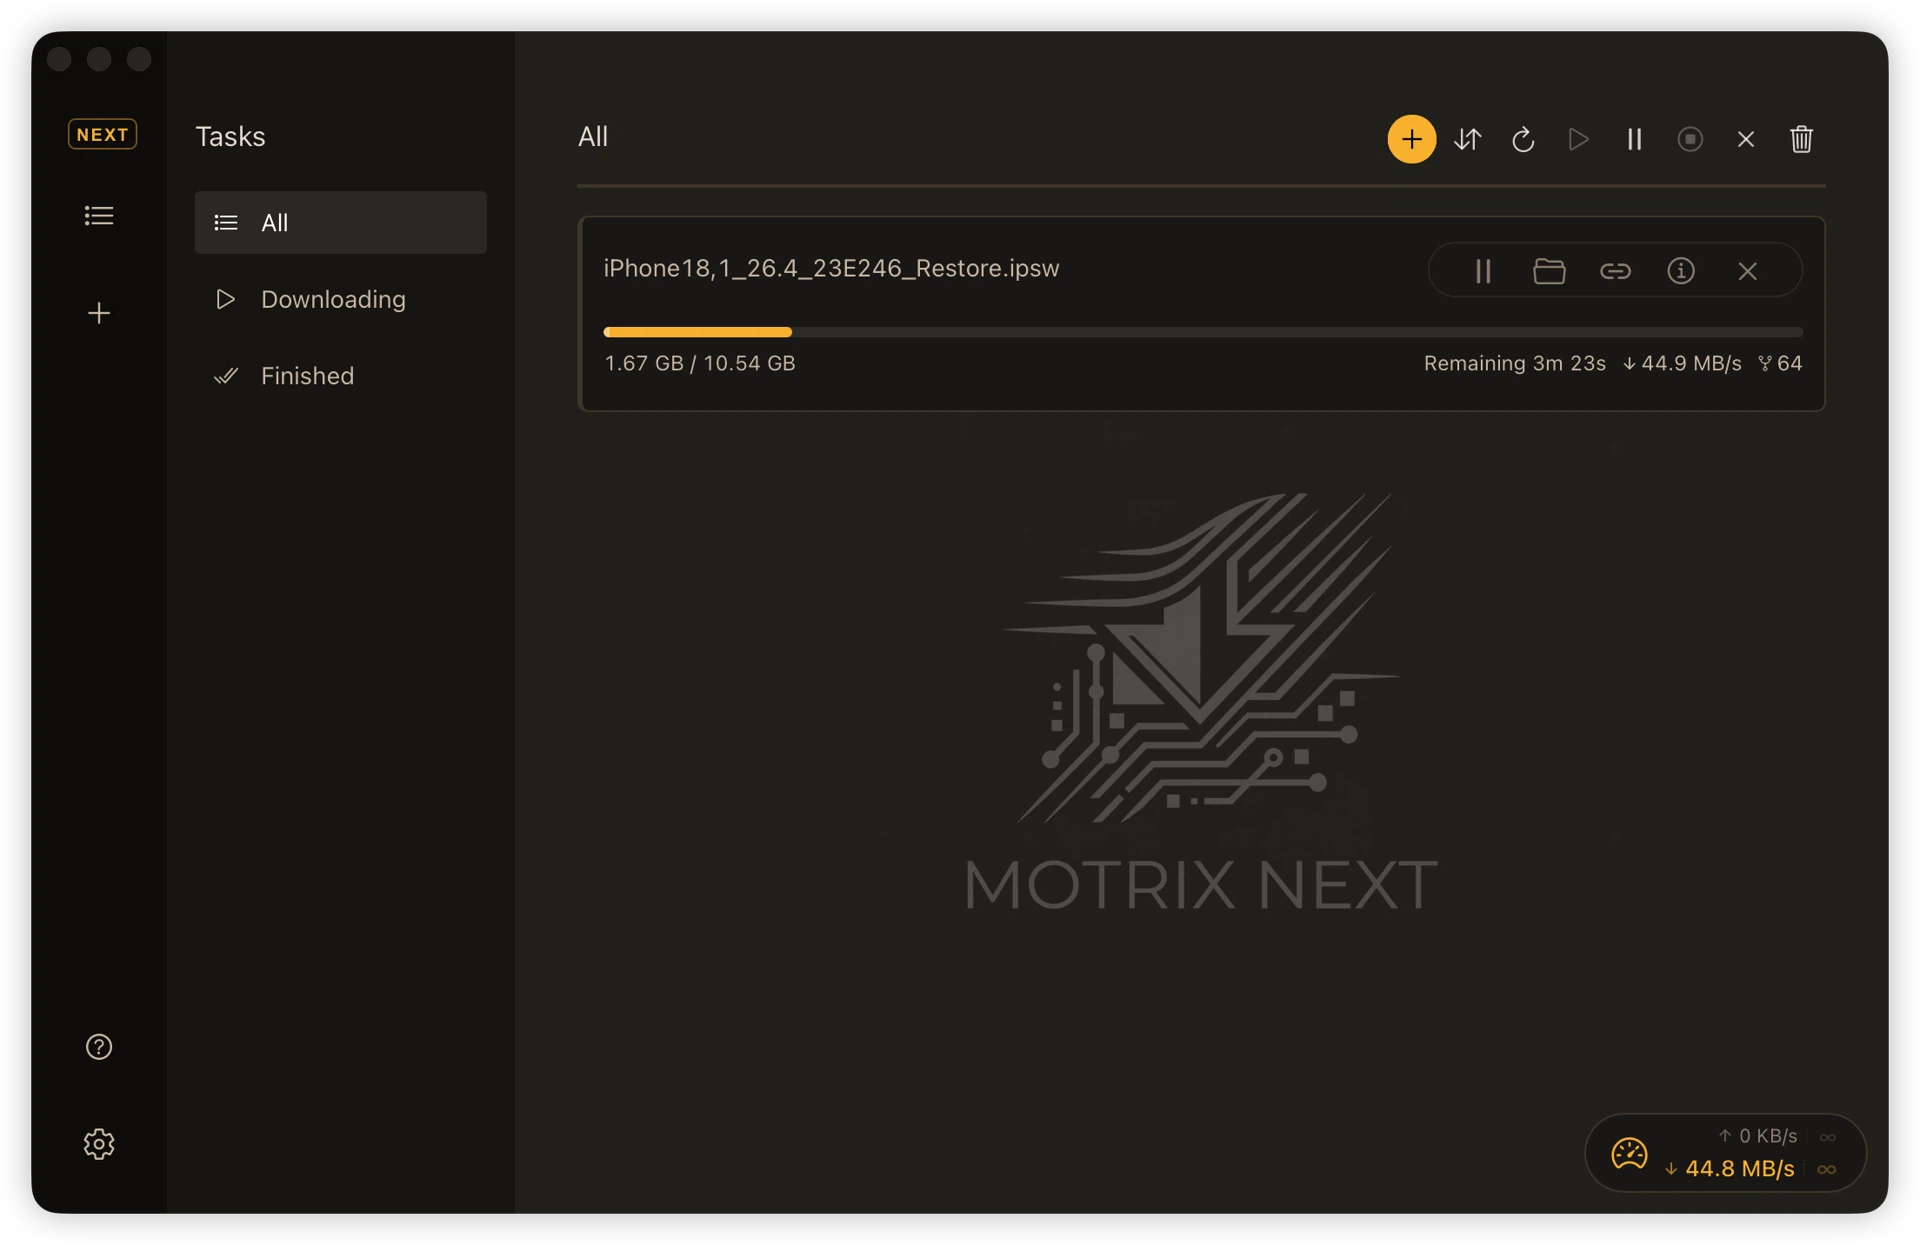Image resolution: width=1920 pixels, height=1245 pixels.
Task: Click the toolbar X remove tasks icon
Action: 1746,139
